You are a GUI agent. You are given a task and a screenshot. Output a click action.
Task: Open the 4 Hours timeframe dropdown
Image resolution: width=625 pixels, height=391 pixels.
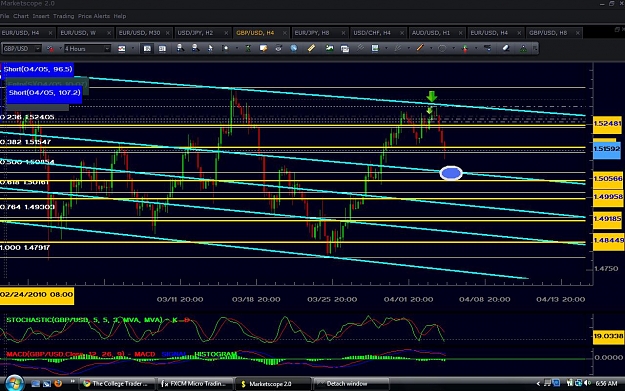(107, 49)
